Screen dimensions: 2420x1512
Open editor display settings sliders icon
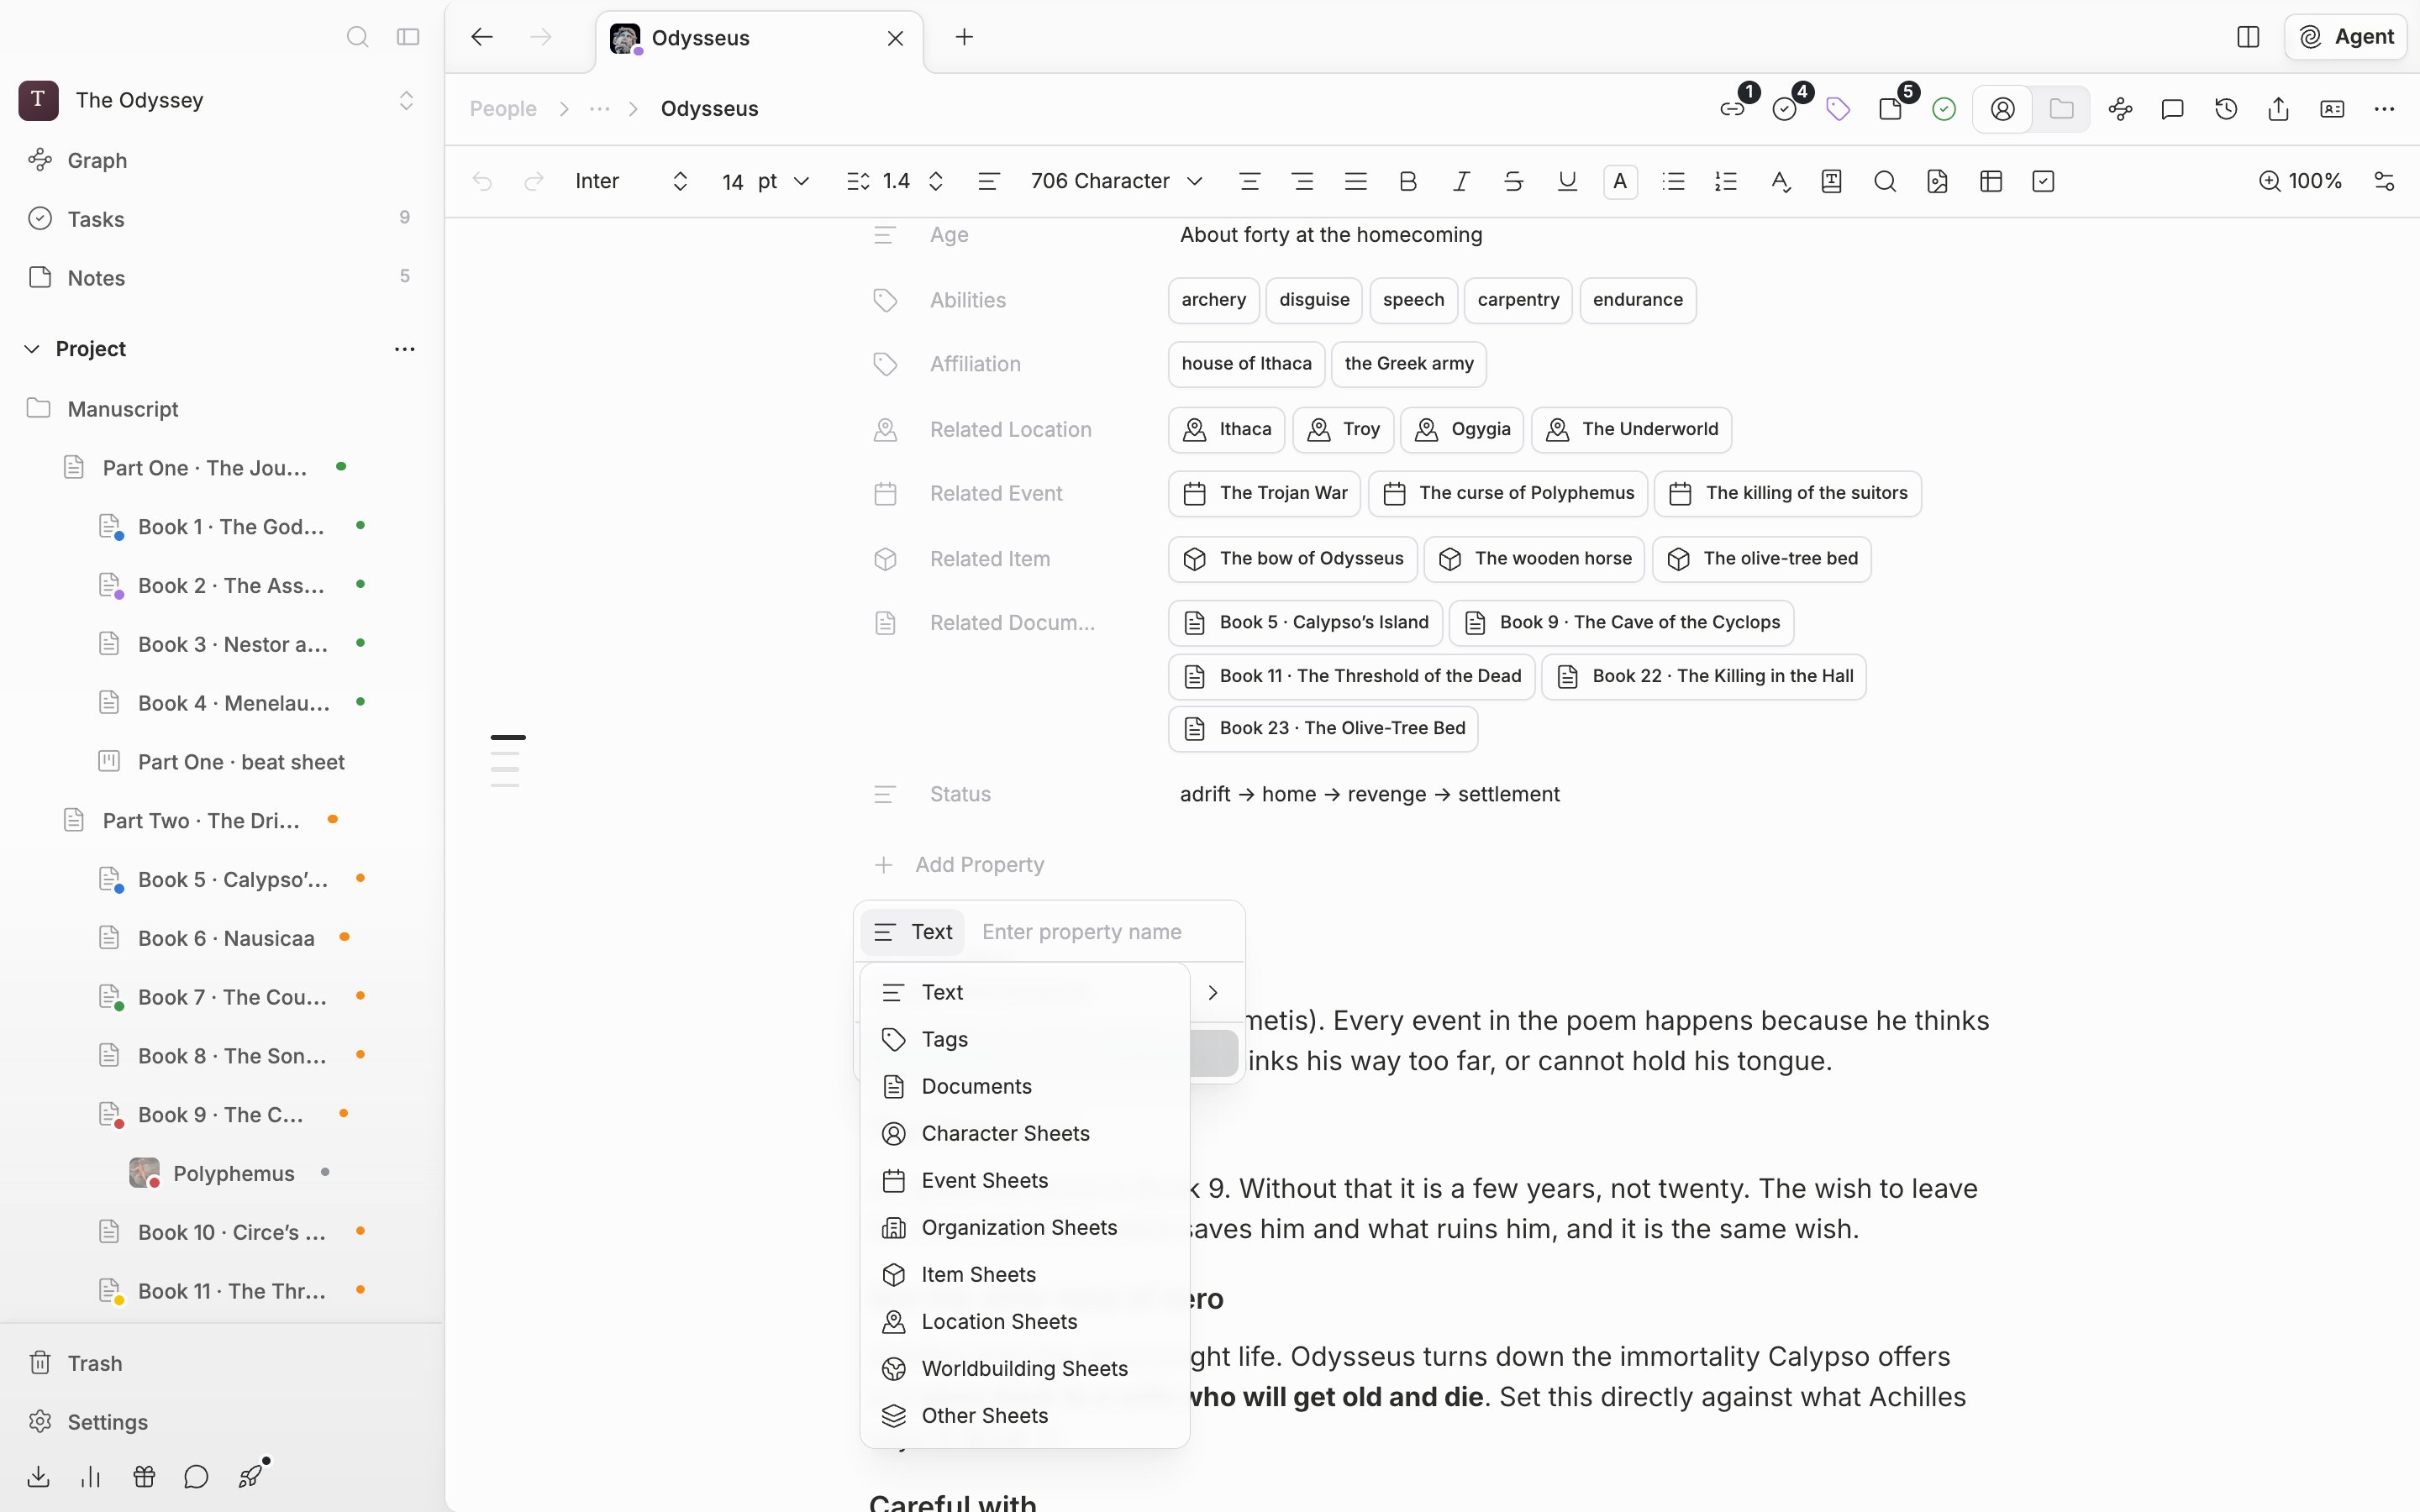tap(2384, 181)
